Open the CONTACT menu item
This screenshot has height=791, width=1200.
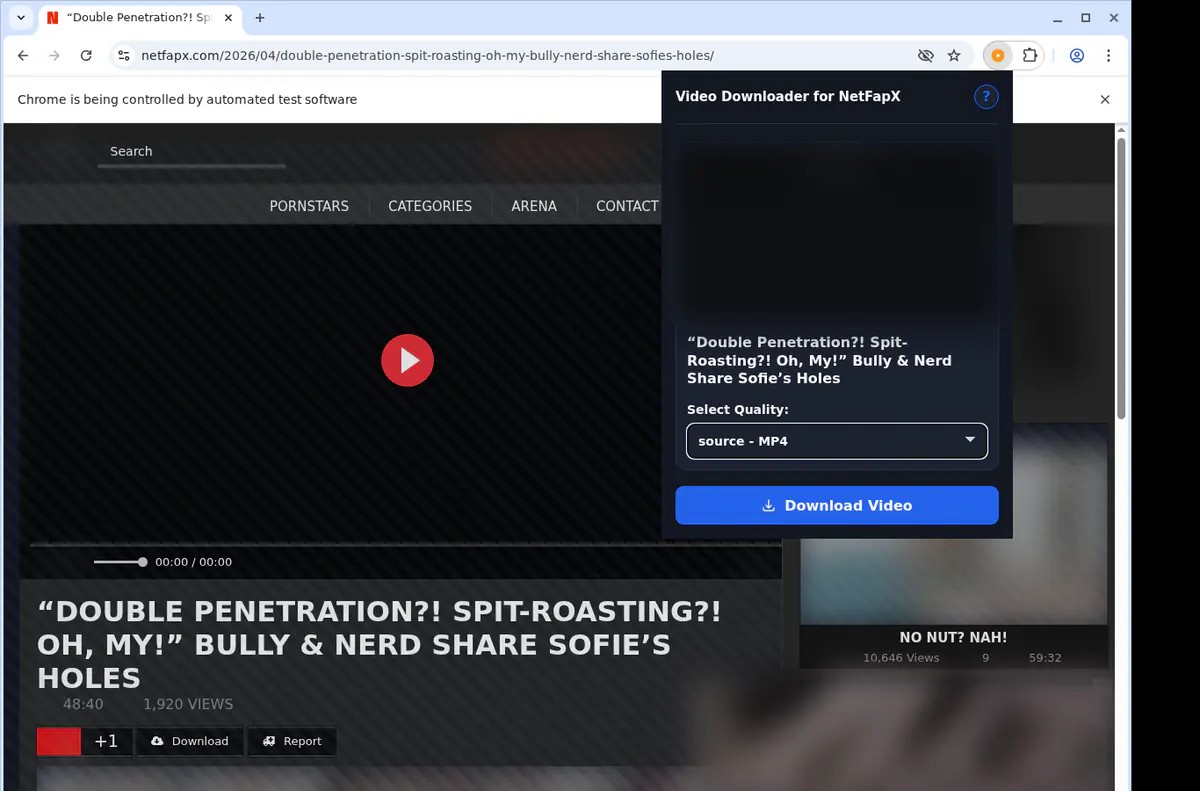pyautogui.click(x=627, y=206)
